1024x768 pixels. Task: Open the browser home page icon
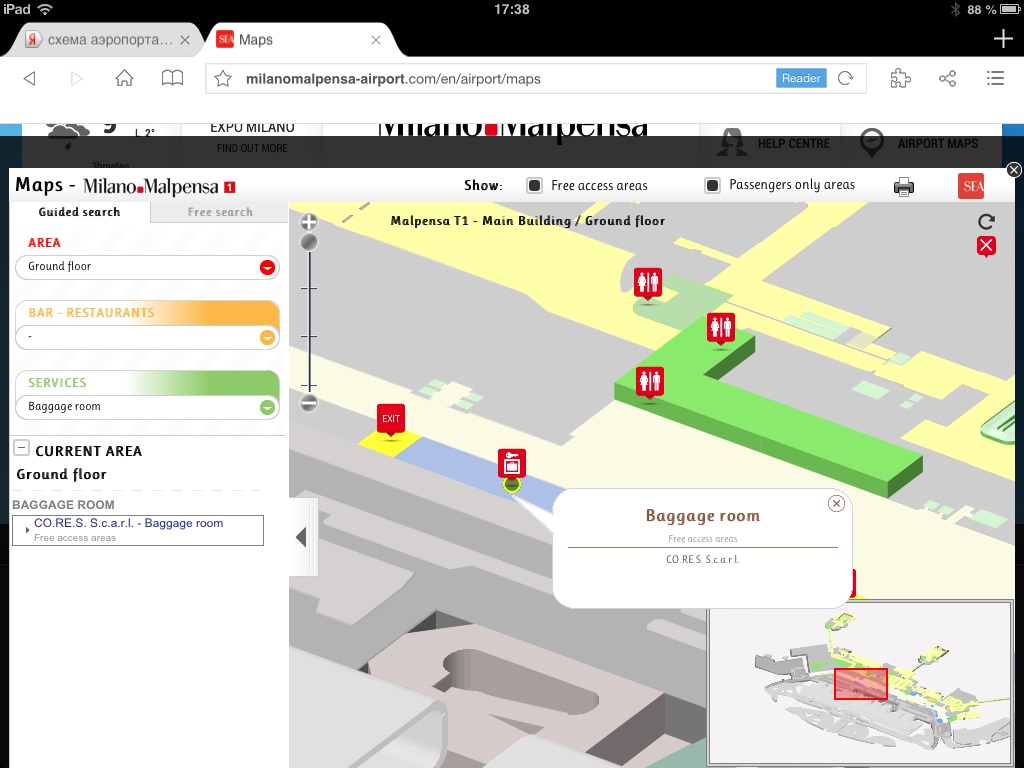(x=124, y=78)
